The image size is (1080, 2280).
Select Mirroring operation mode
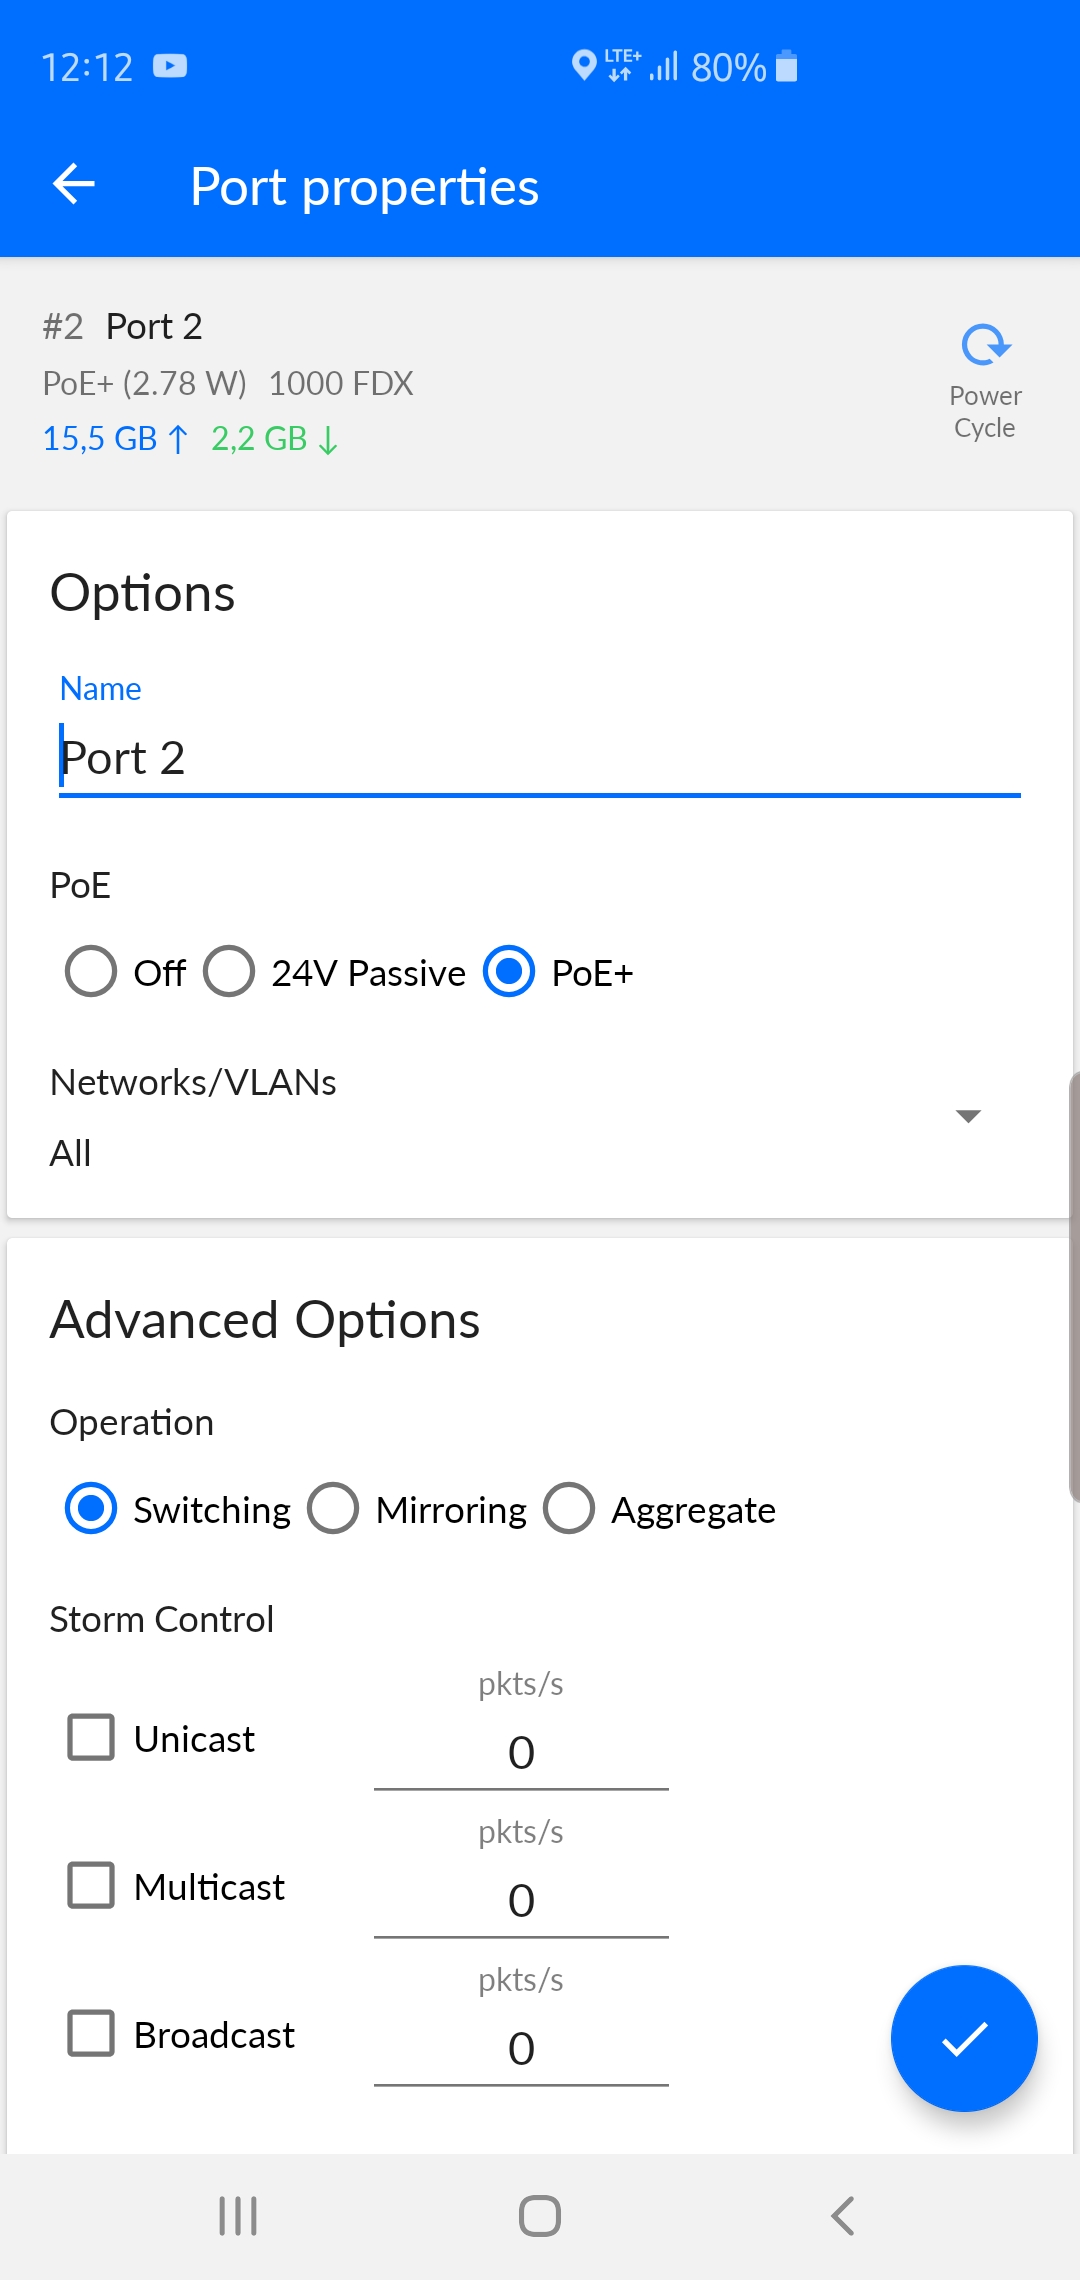click(x=333, y=1509)
